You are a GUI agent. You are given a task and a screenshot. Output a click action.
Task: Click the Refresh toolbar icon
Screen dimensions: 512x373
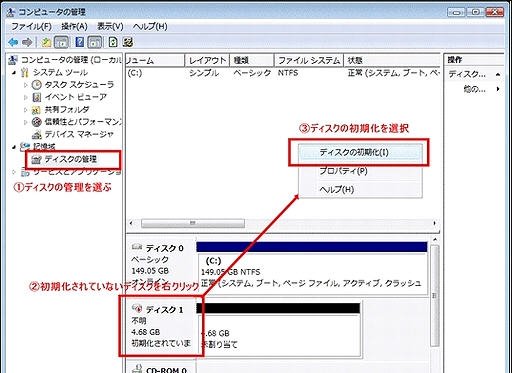coord(113,42)
